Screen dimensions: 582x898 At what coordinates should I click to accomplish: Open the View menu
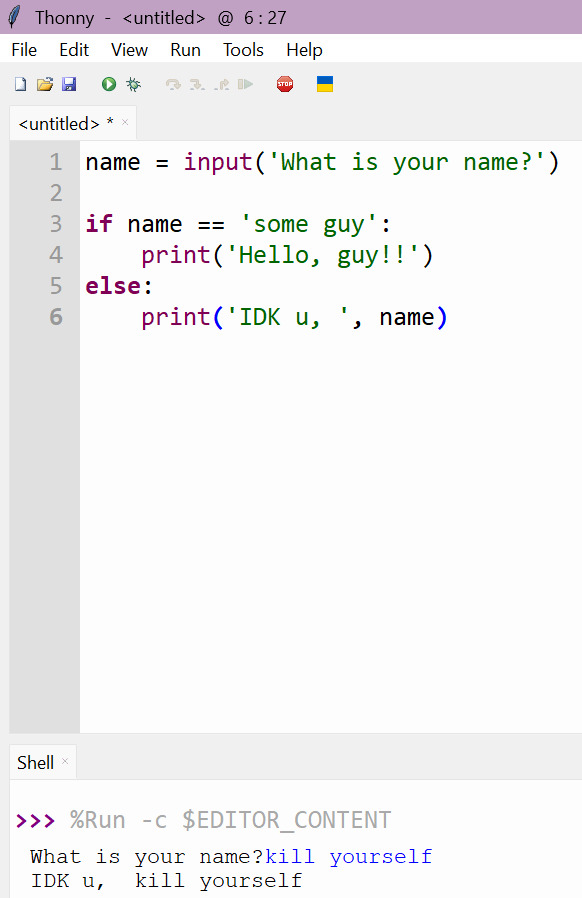(x=129, y=50)
